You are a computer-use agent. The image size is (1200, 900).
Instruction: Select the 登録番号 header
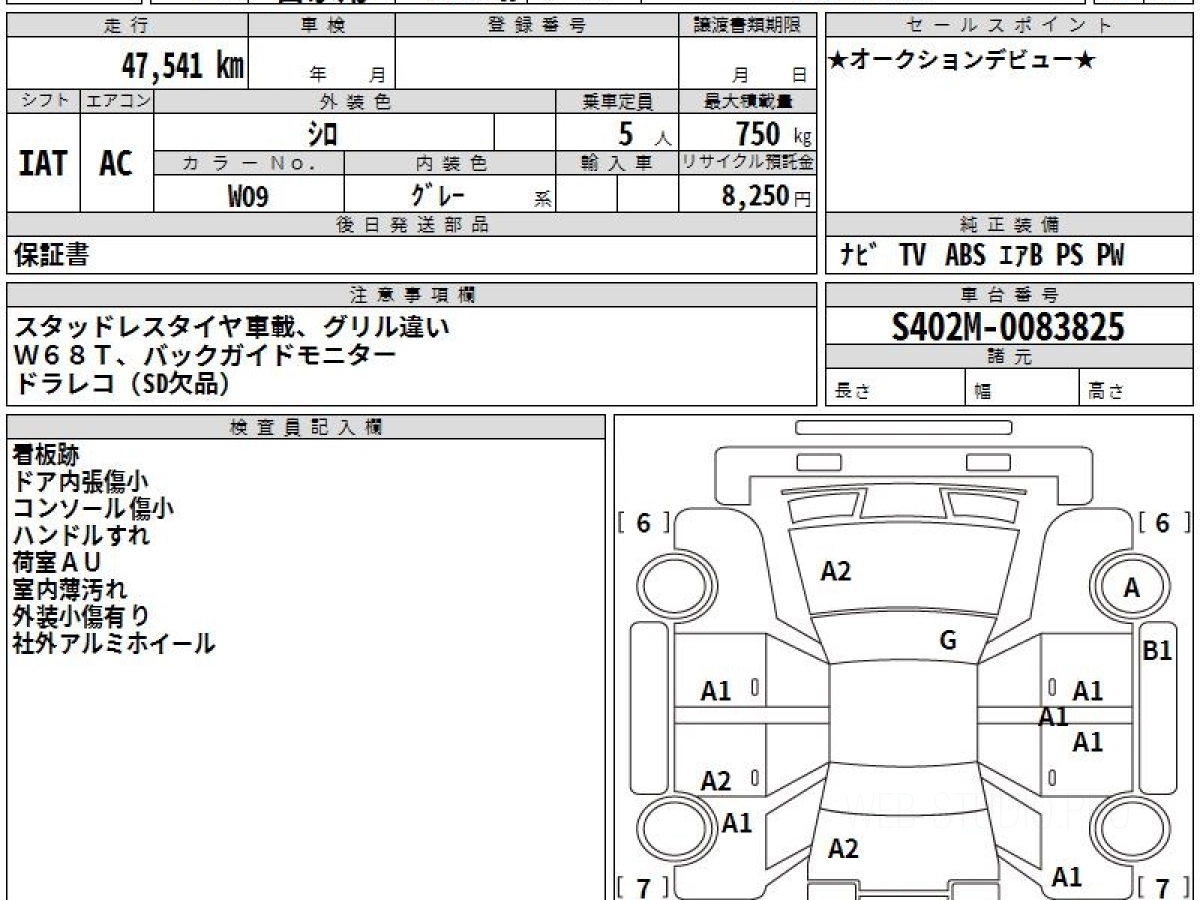(537, 26)
